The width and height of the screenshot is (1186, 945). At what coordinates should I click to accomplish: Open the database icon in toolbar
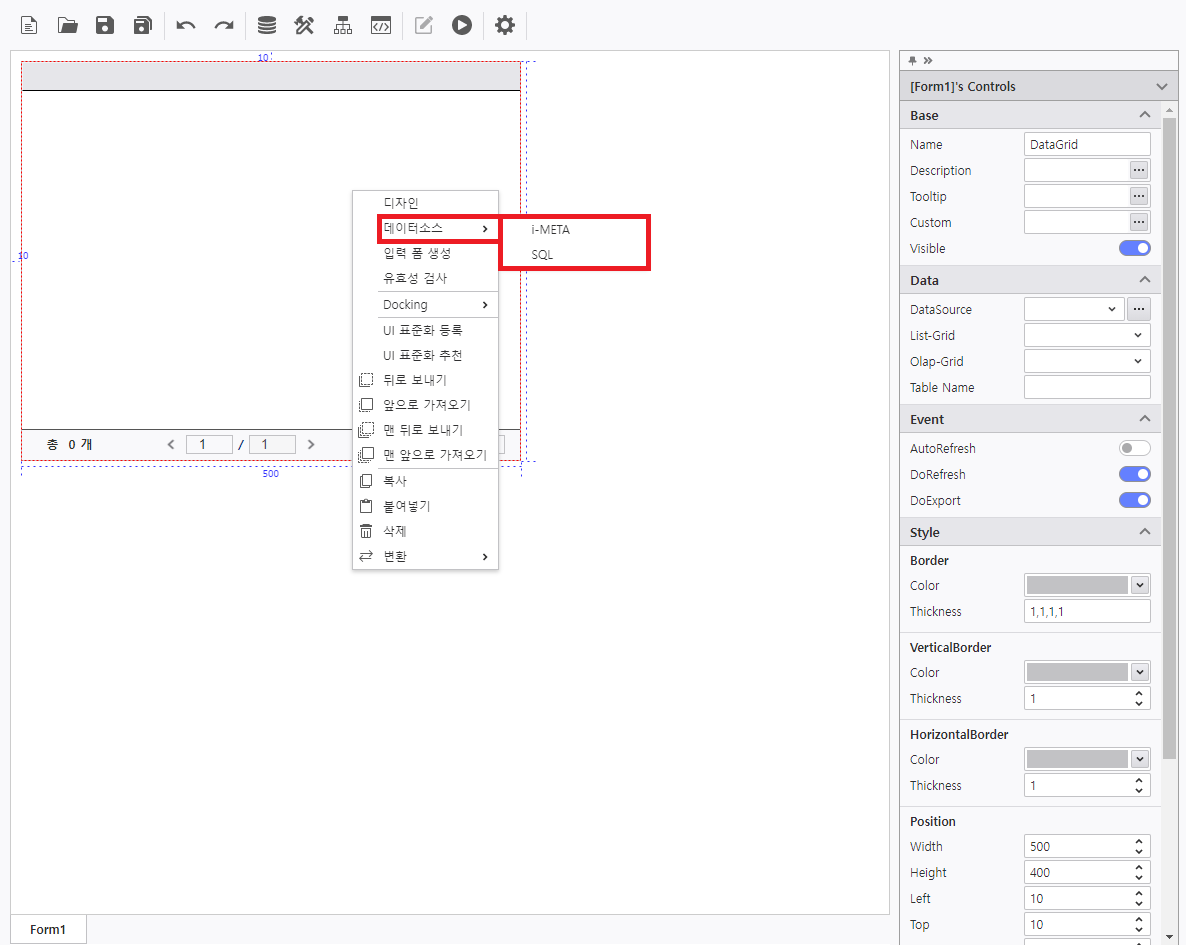[x=267, y=25]
